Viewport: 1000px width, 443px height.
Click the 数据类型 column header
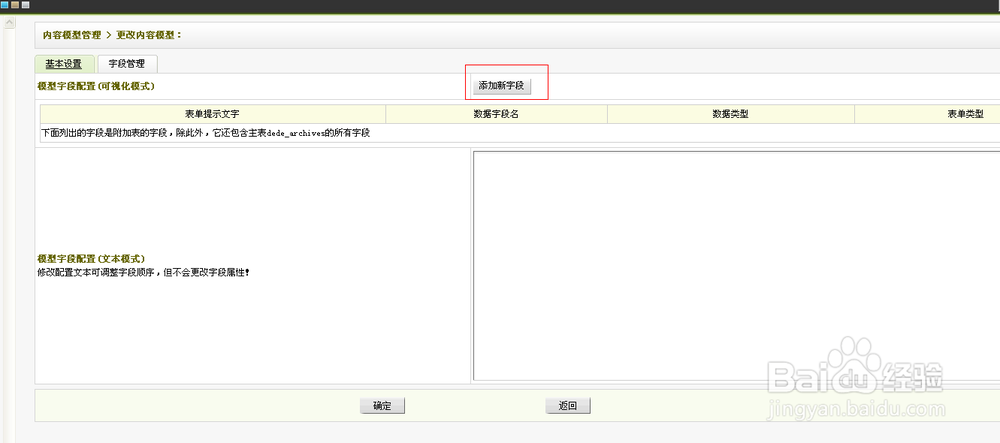tap(730, 114)
